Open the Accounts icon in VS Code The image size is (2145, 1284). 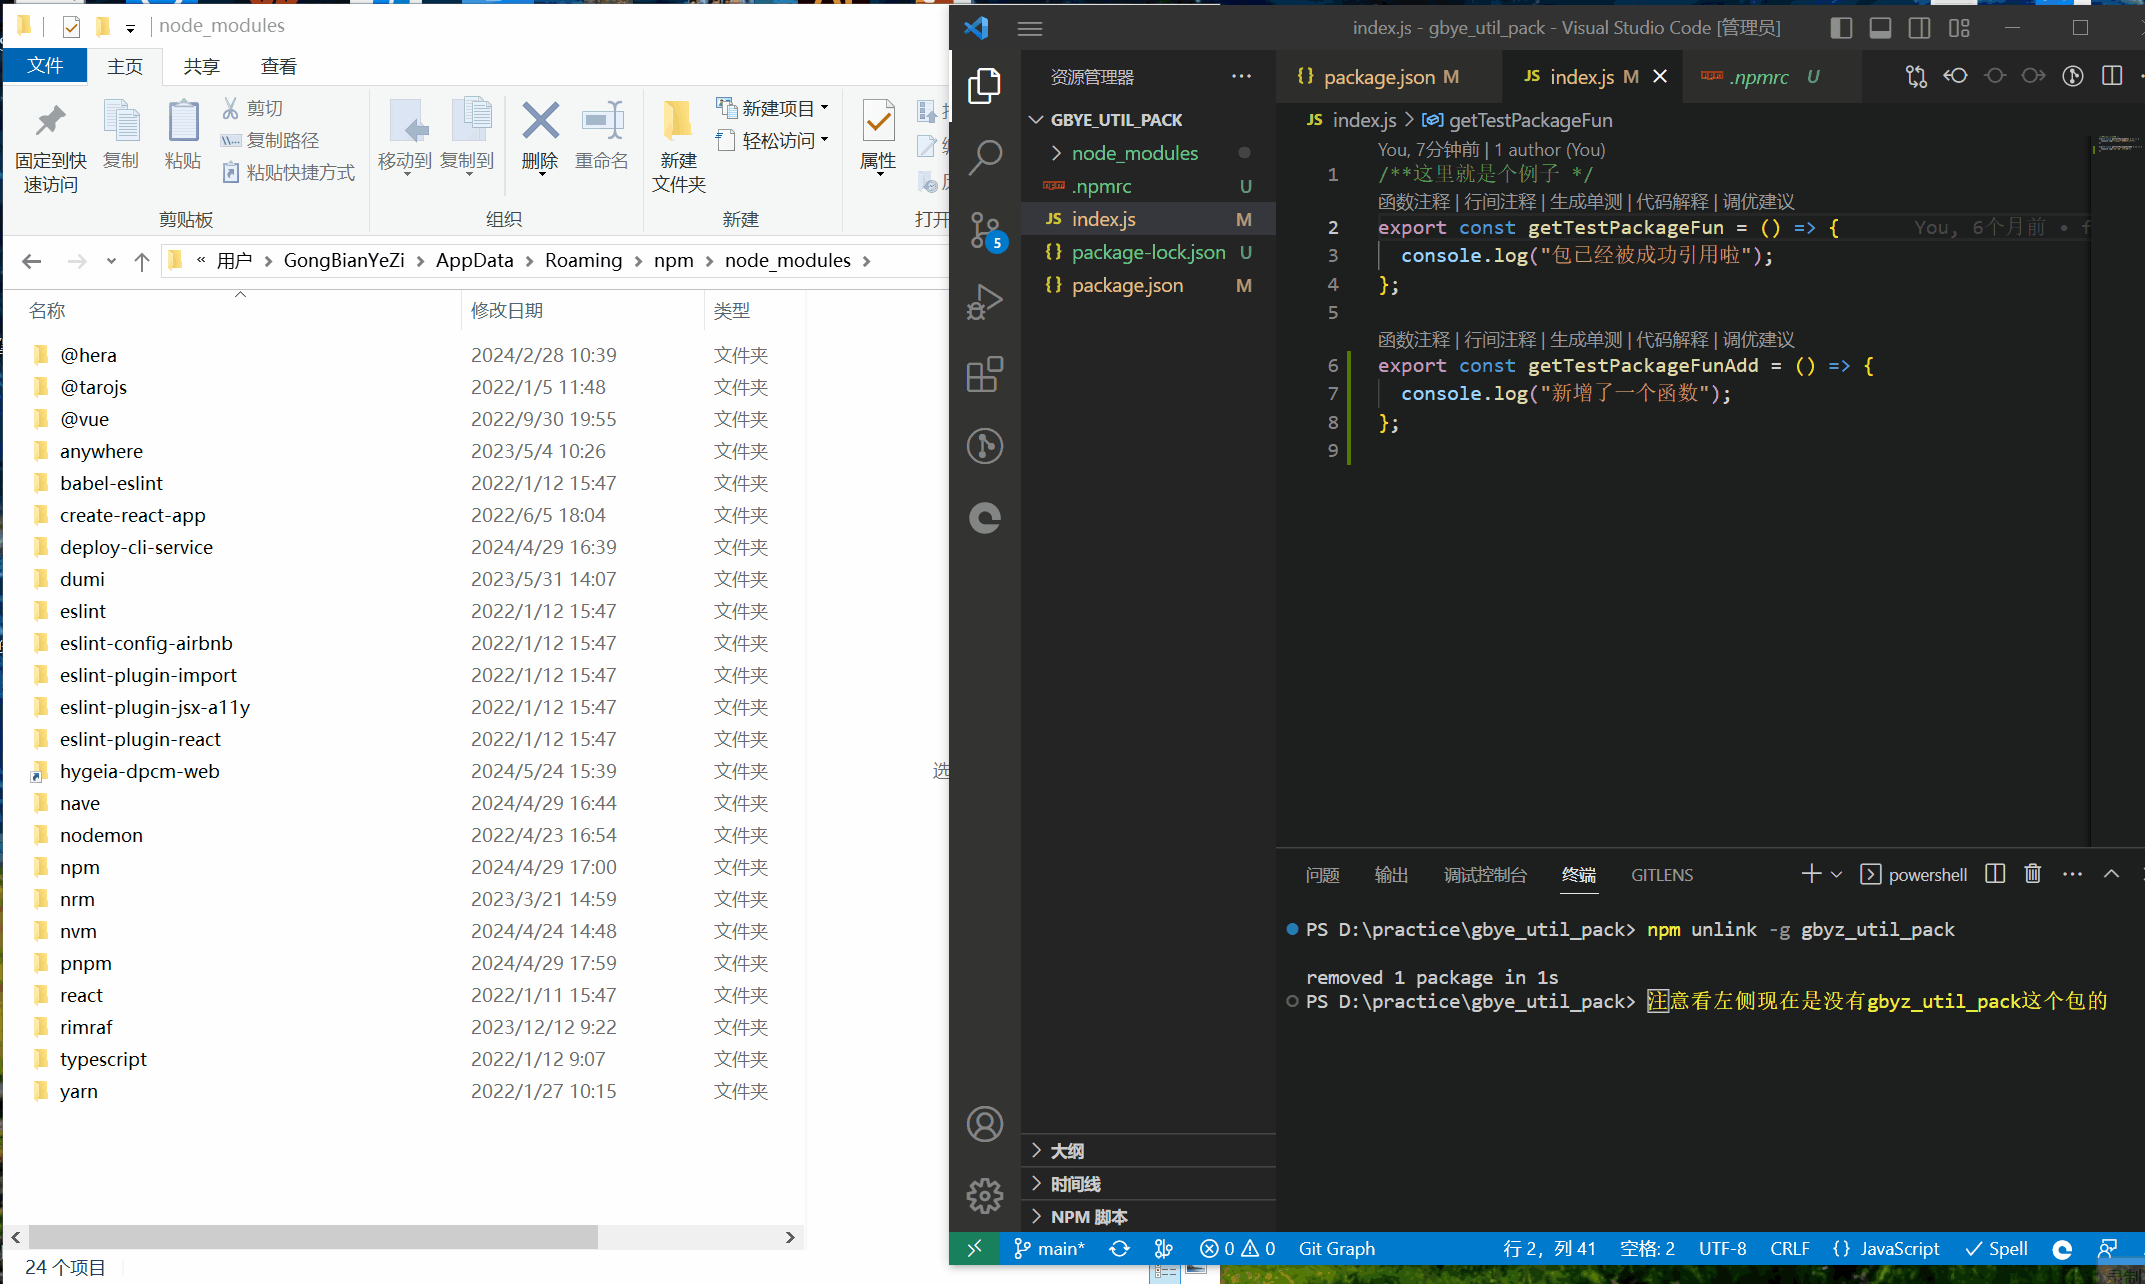pos(985,1124)
